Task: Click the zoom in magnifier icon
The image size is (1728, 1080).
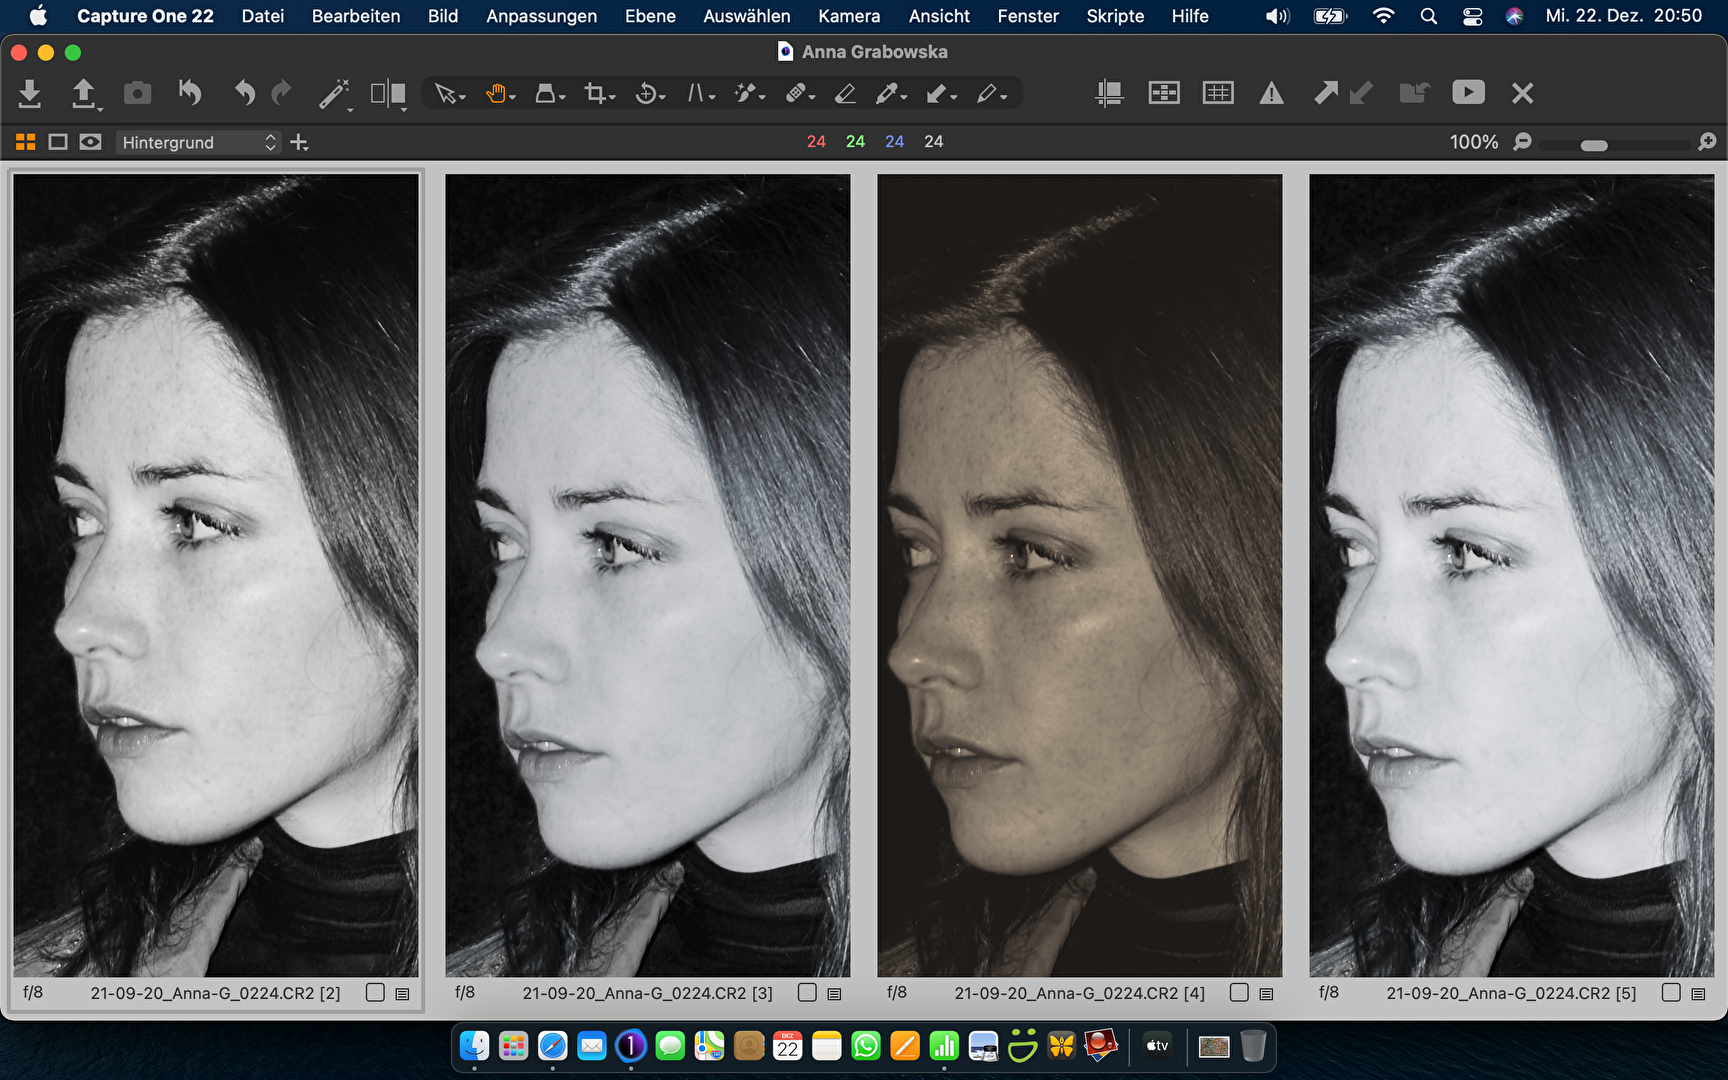Action: [x=1707, y=142]
